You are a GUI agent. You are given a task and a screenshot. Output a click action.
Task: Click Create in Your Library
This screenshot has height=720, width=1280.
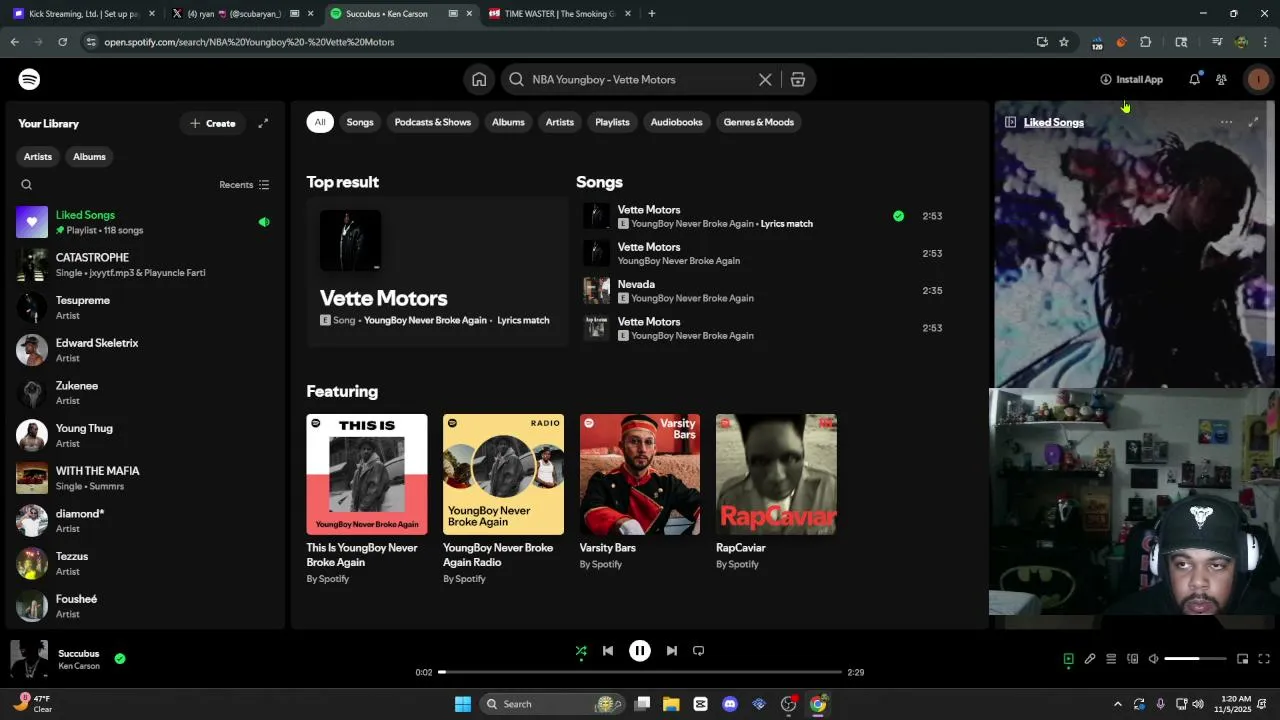coord(212,123)
